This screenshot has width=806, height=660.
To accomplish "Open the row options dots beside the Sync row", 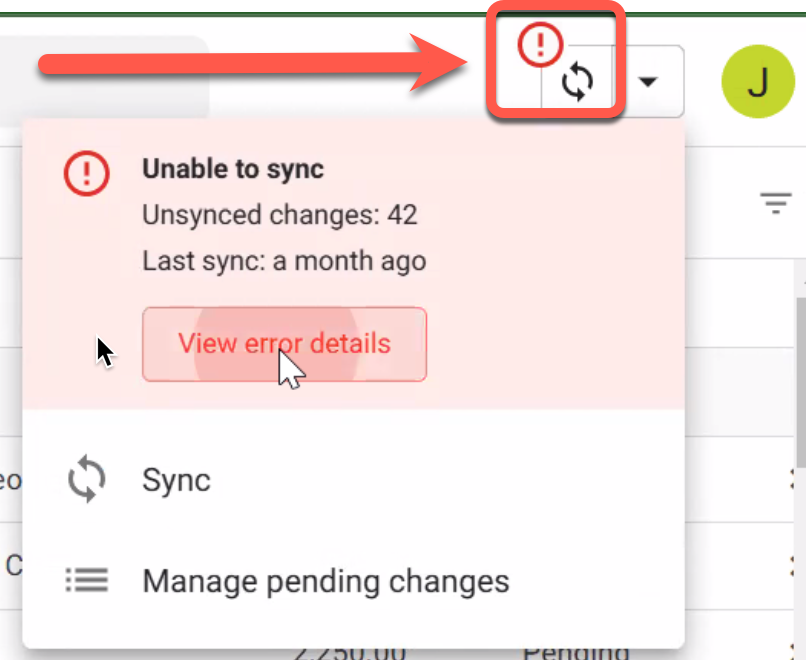I will [794, 479].
